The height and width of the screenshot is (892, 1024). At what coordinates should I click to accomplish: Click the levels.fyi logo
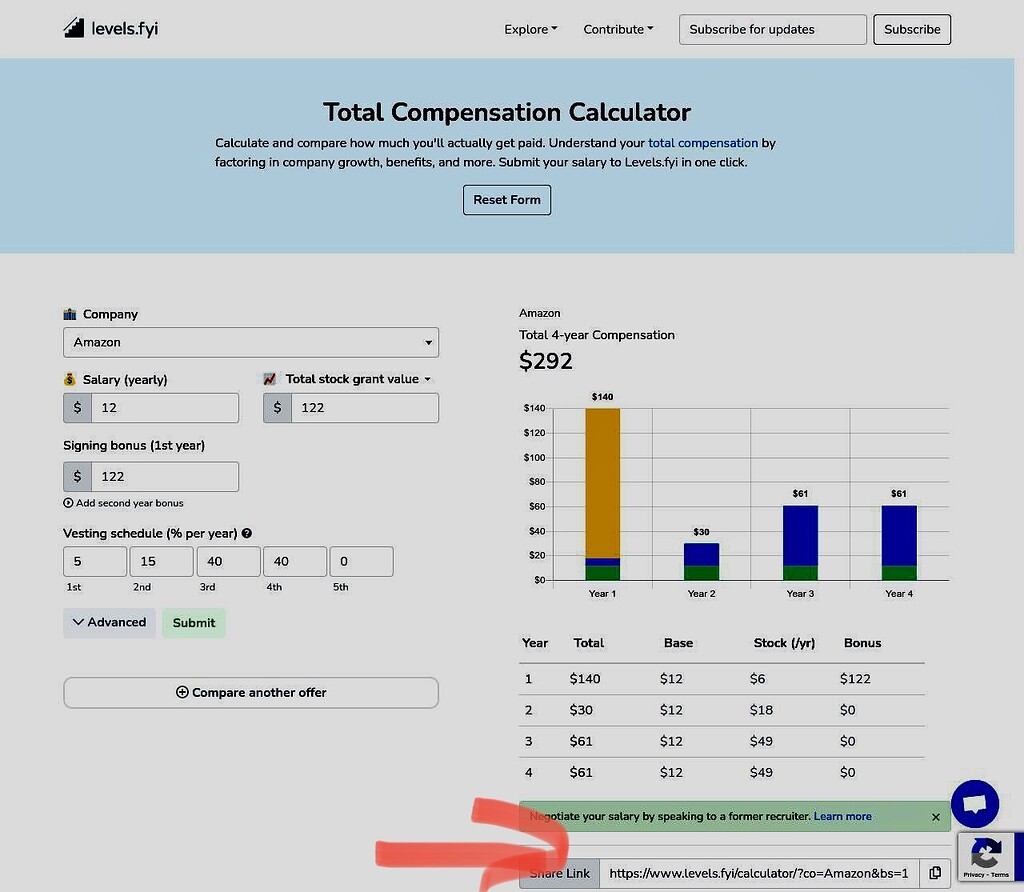pyautogui.click(x=110, y=29)
